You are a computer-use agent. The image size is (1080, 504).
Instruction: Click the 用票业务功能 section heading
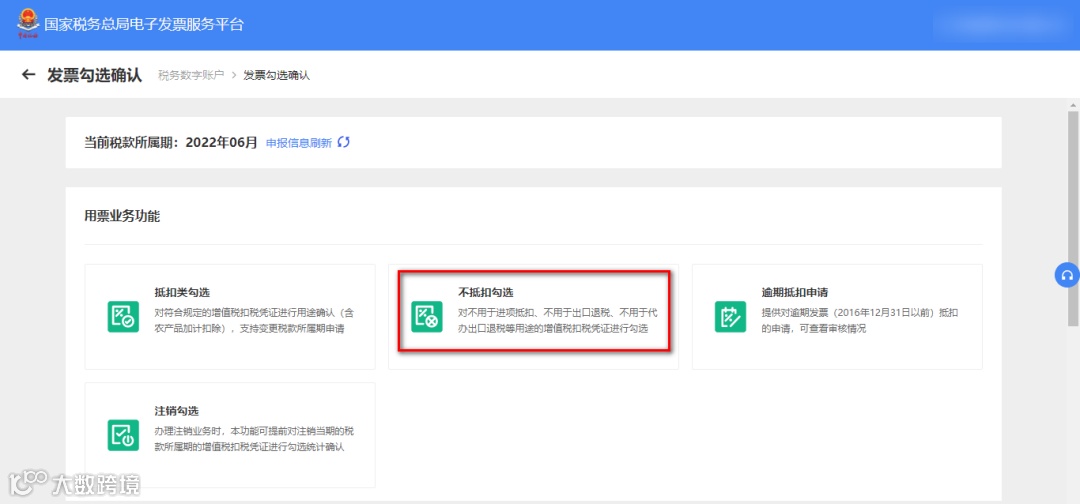(x=122, y=216)
